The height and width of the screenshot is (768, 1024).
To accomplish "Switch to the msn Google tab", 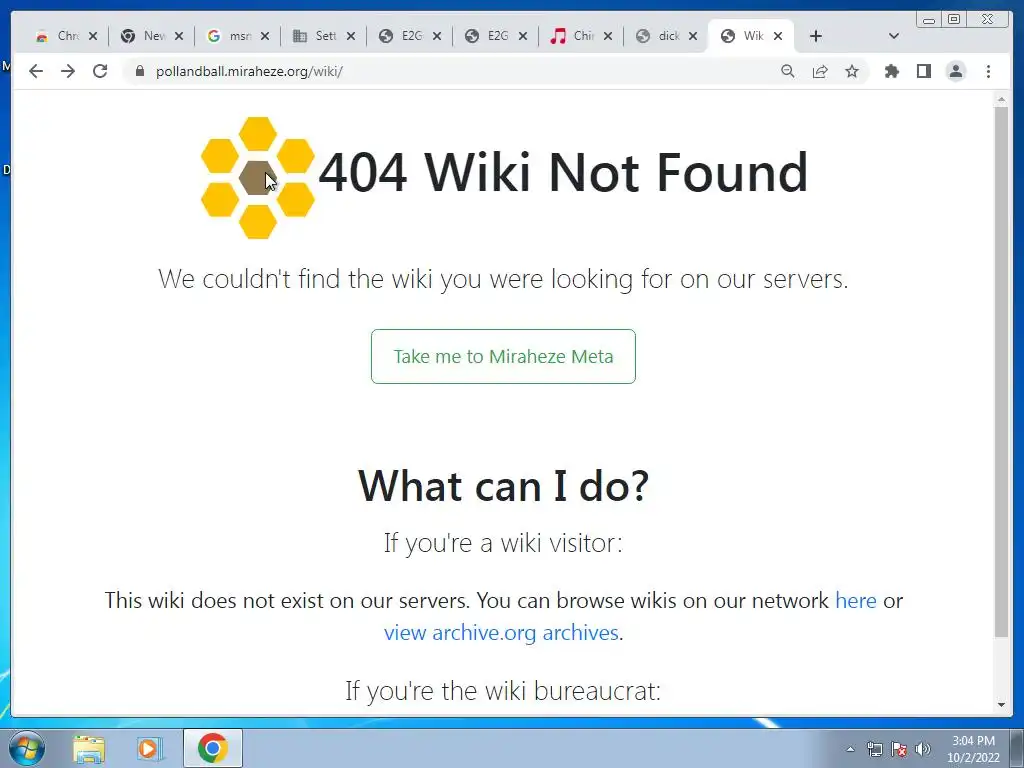I will pyautogui.click(x=231, y=36).
